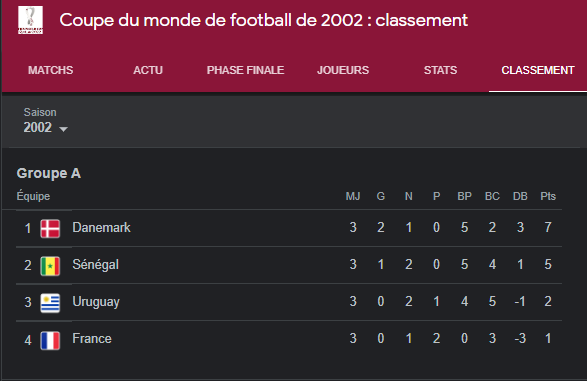This screenshot has width=587, height=381.
Task: Click the World Cup trophy logo
Action: [x=30, y=20]
